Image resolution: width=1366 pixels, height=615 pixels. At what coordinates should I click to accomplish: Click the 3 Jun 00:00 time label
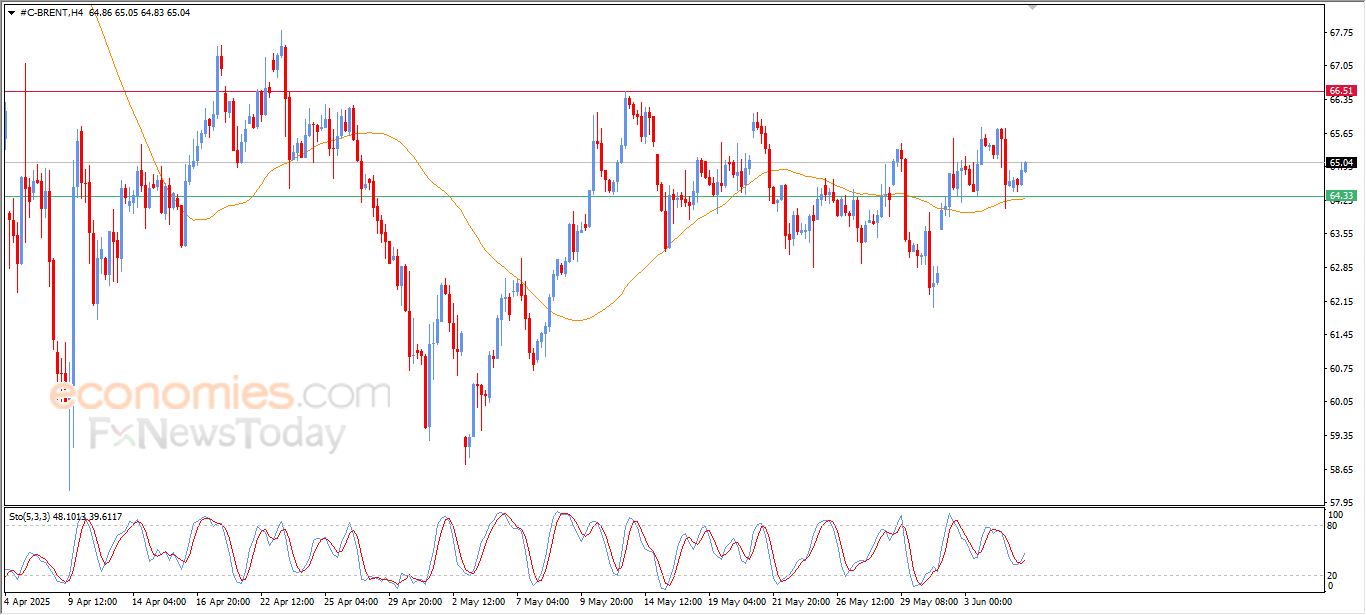coord(988,602)
